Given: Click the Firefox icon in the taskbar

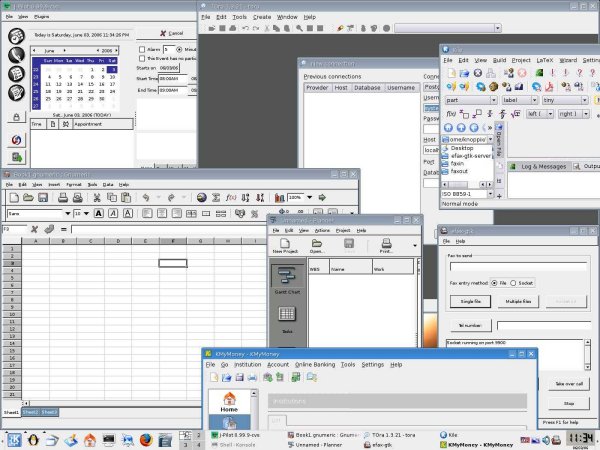Looking at the screenshot, I should coord(146,438).
